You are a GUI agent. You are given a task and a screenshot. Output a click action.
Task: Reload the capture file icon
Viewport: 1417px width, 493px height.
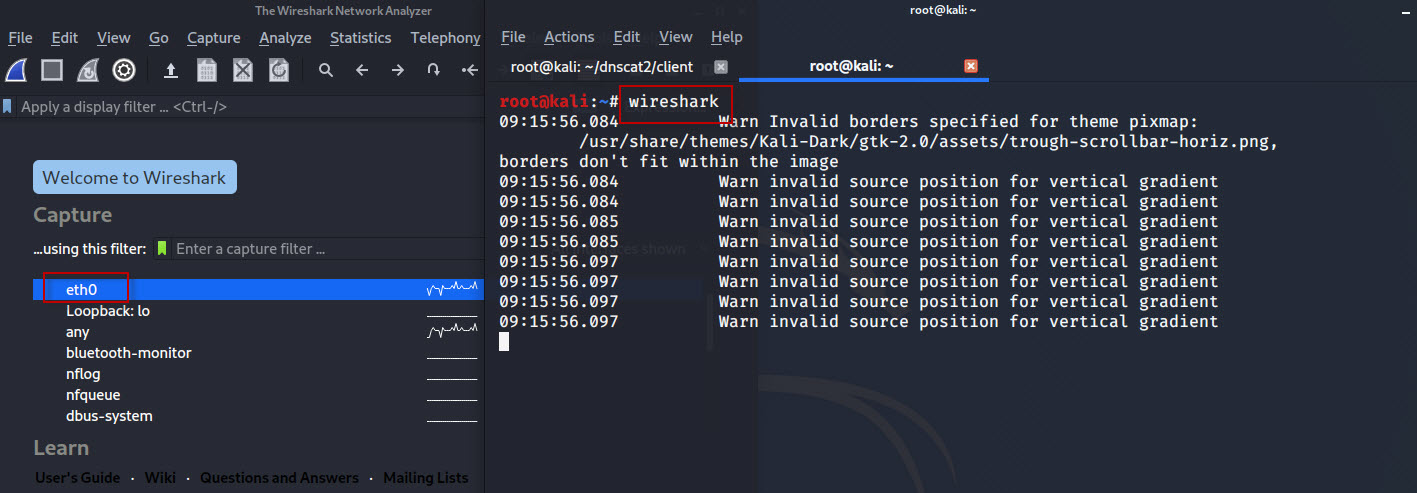tap(279, 70)
